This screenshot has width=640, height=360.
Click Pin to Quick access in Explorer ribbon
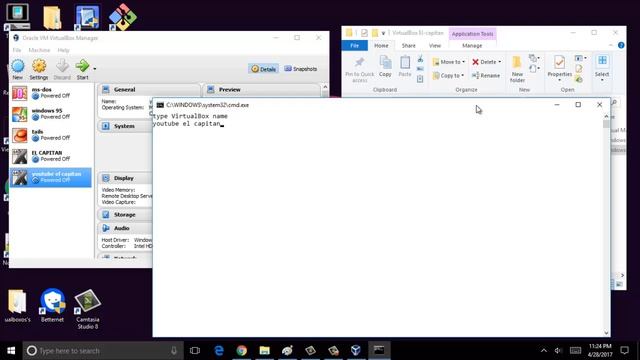(x=360, y=69)
